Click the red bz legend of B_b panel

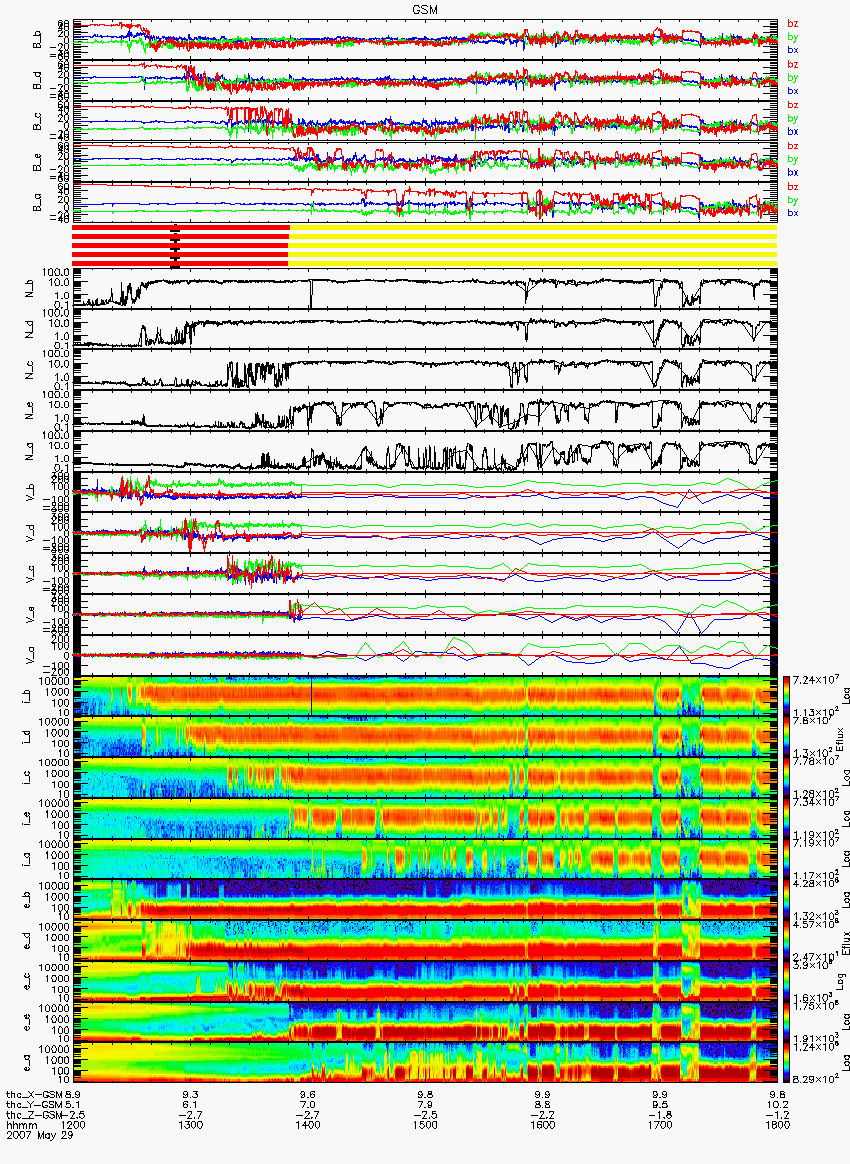[x=793, y=24]
